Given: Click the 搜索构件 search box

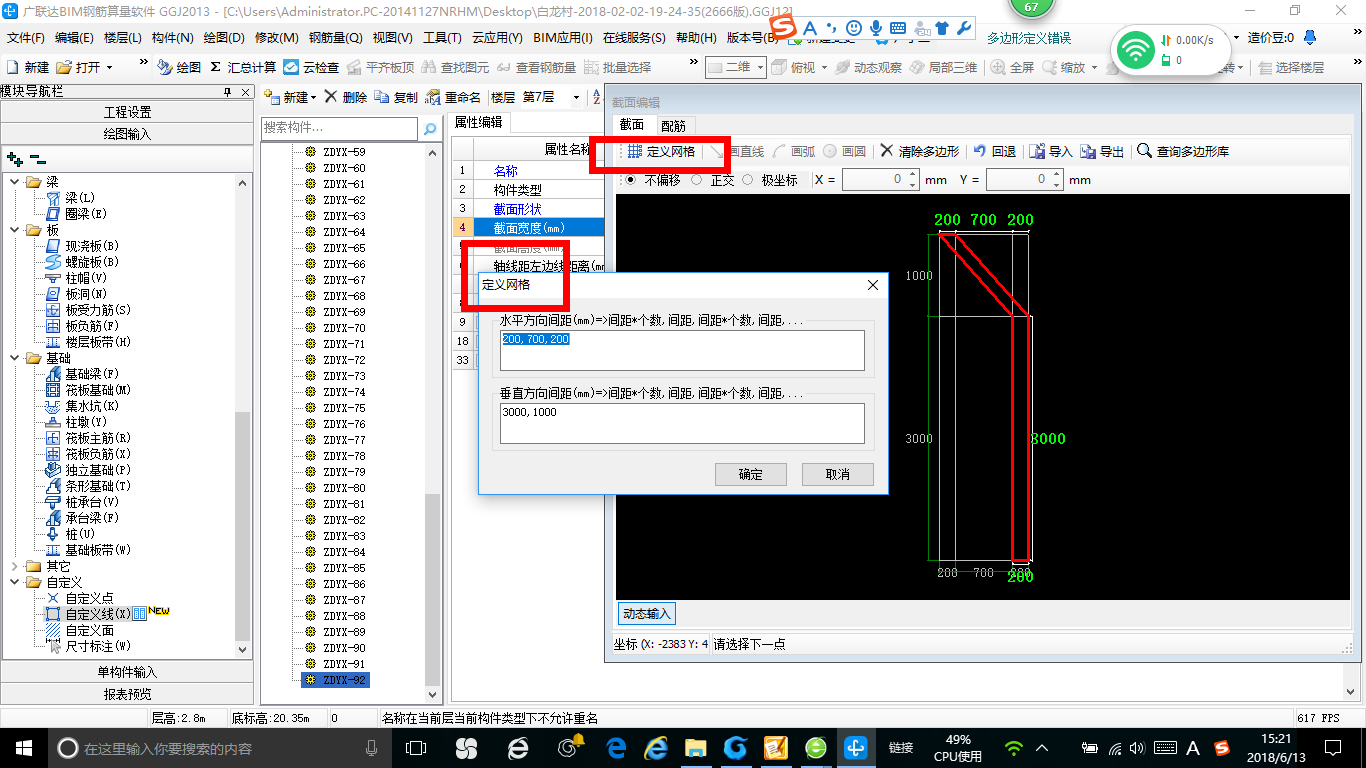Looking at the screenshot, I should click(339, 129).
